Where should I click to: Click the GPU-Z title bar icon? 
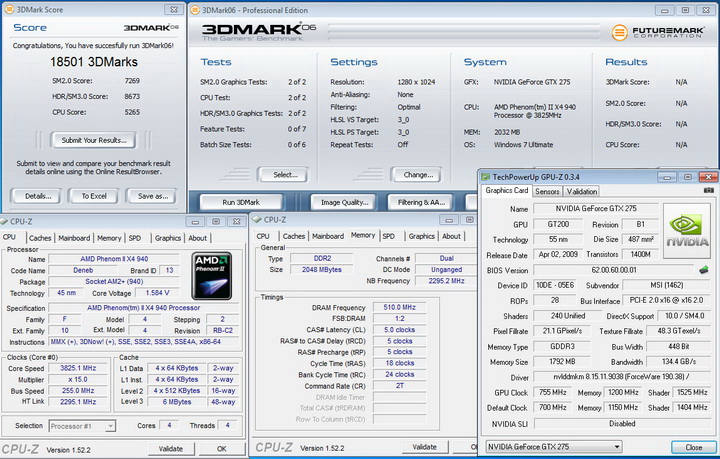tap(487, 175)
